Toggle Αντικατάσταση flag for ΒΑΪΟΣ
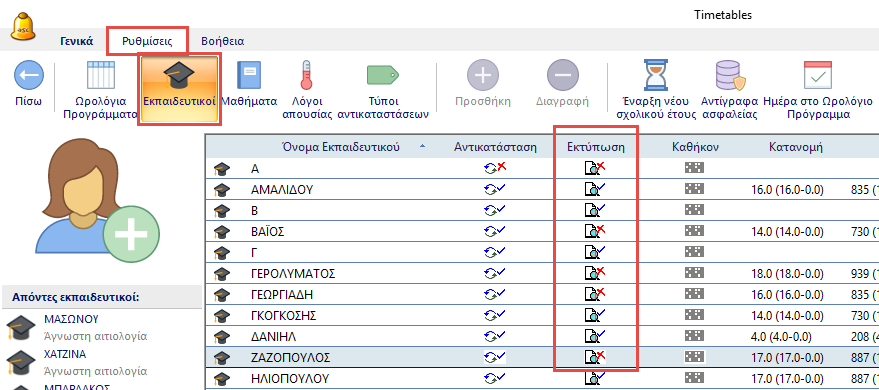 [x=495, y=231]
